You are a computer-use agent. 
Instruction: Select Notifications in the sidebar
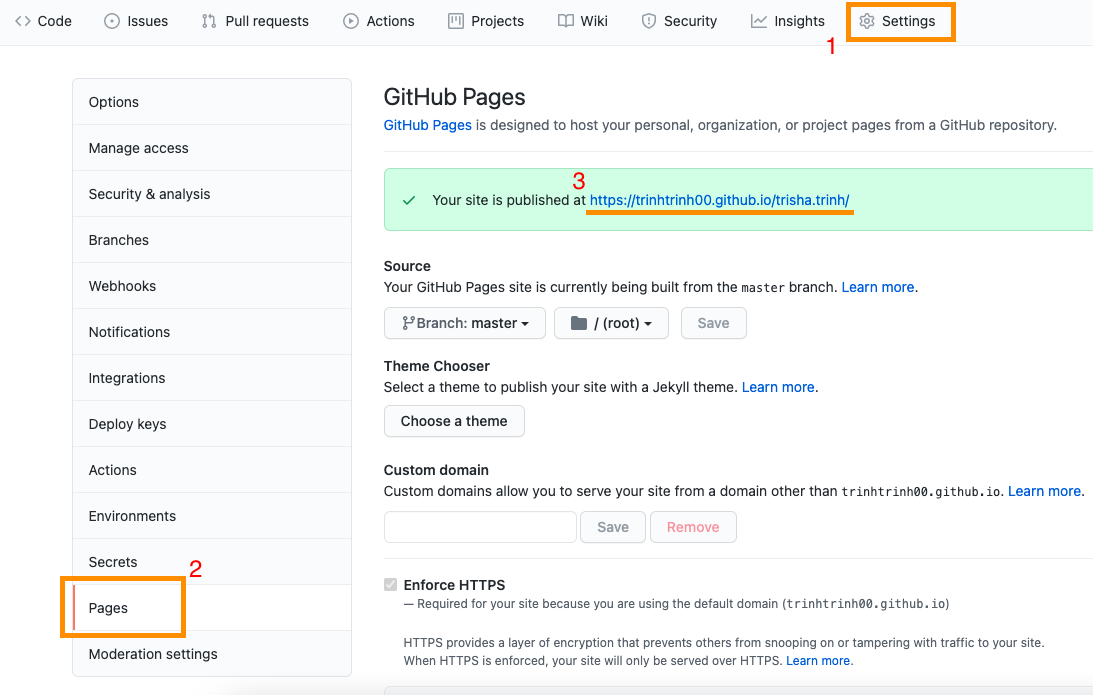212,332
